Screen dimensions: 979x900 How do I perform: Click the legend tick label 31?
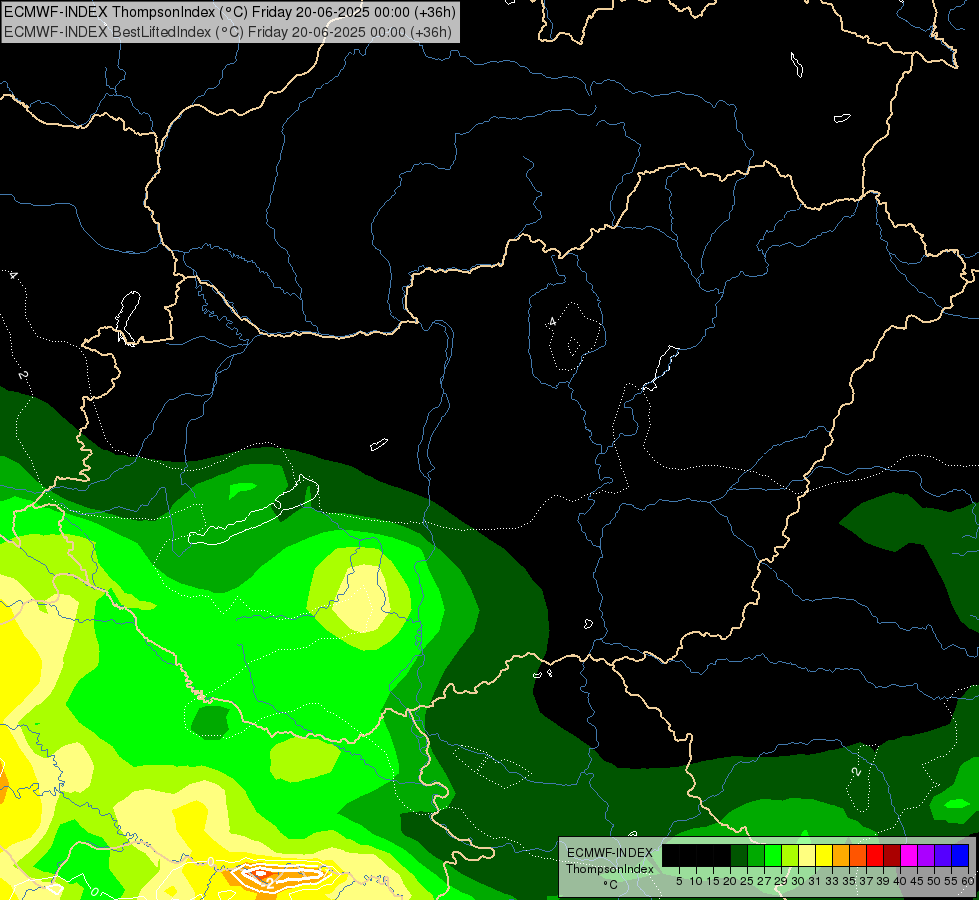click(815, 881)
